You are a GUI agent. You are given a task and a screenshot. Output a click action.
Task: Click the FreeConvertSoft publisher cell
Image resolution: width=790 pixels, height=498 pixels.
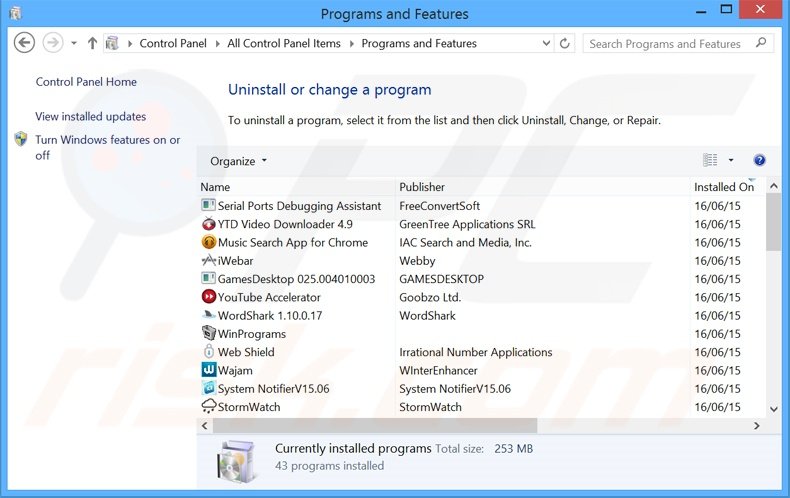(439, 206)
